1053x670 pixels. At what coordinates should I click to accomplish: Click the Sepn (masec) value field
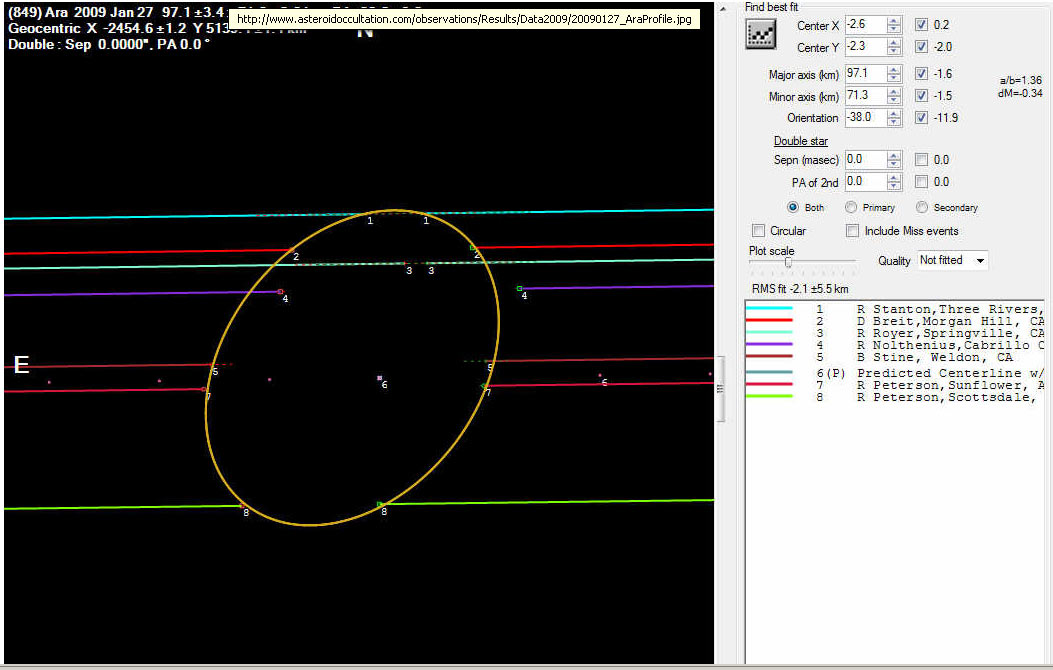[x=866, y=160]
